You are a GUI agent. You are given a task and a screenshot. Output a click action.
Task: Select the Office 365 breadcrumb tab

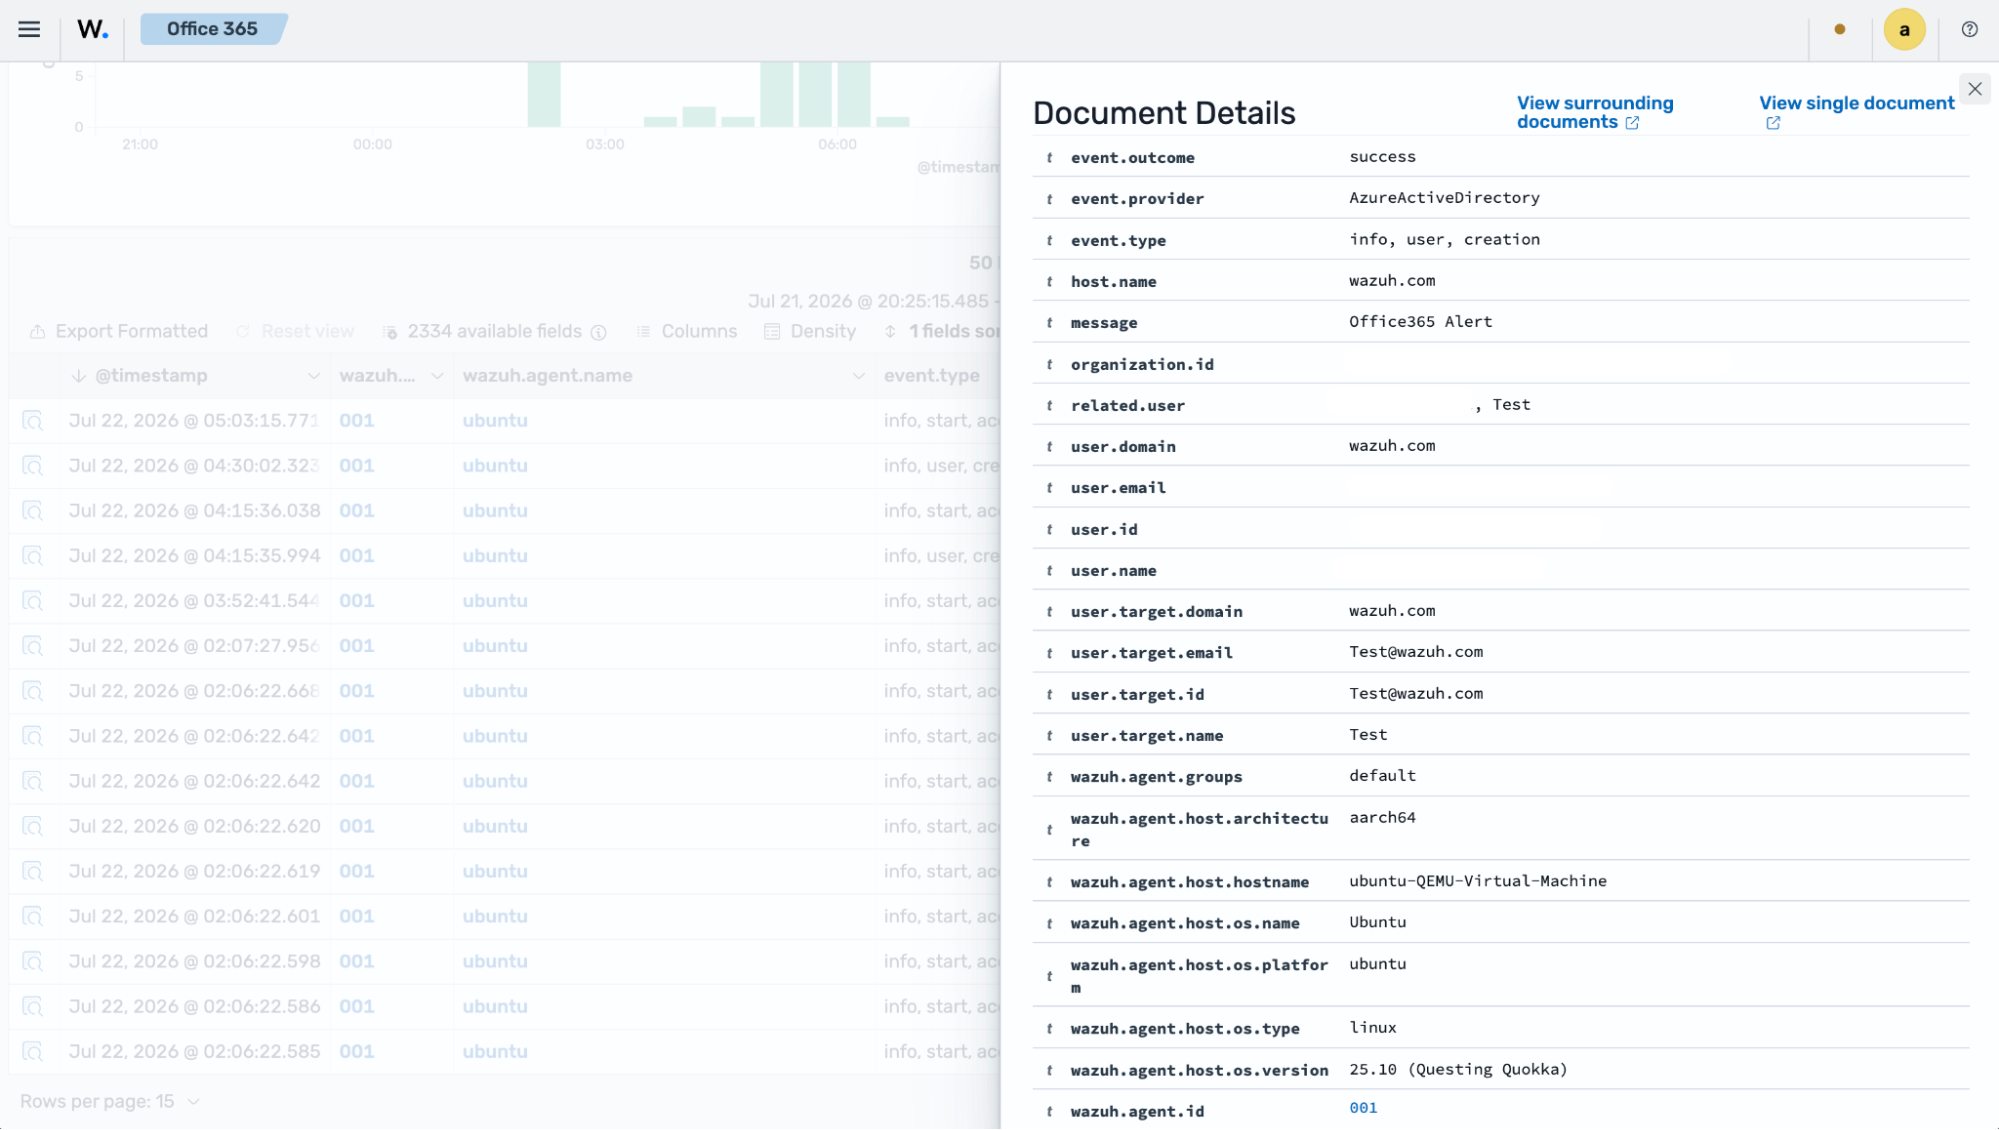(212, 29)
